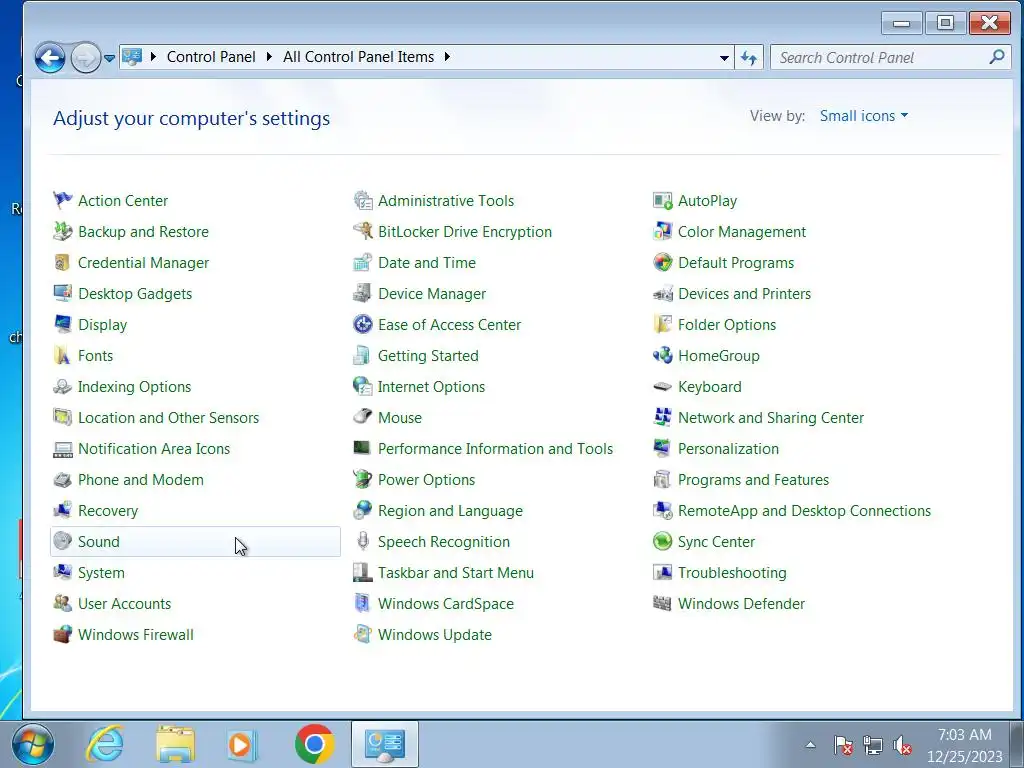Click the Action Center flag icon

[63, 200]
